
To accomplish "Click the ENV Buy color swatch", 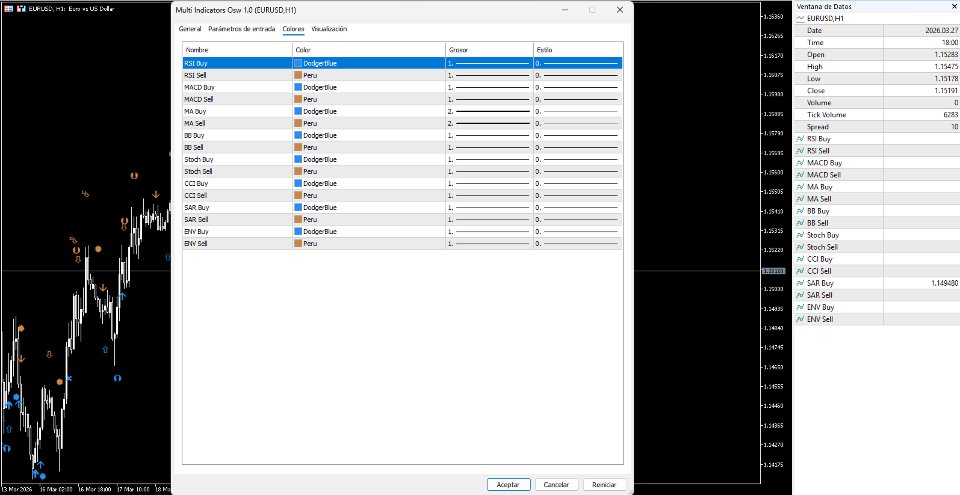I will [x=298, y=232].
